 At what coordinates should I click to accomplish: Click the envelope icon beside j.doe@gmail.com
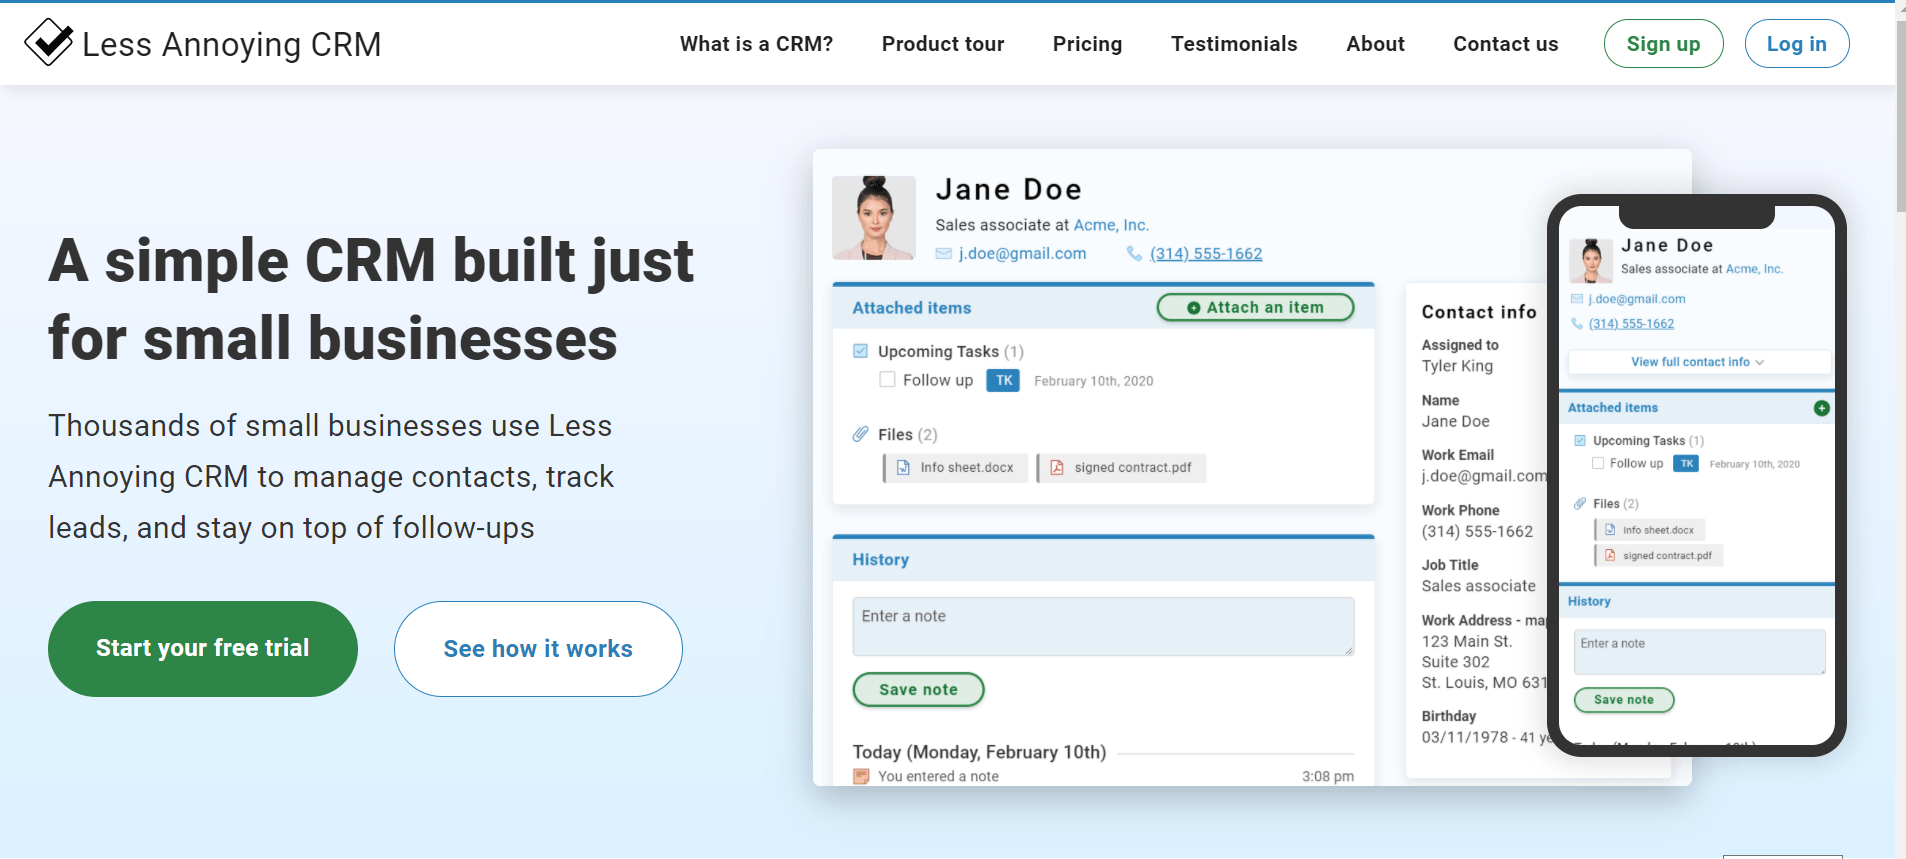tap(943, 254)
